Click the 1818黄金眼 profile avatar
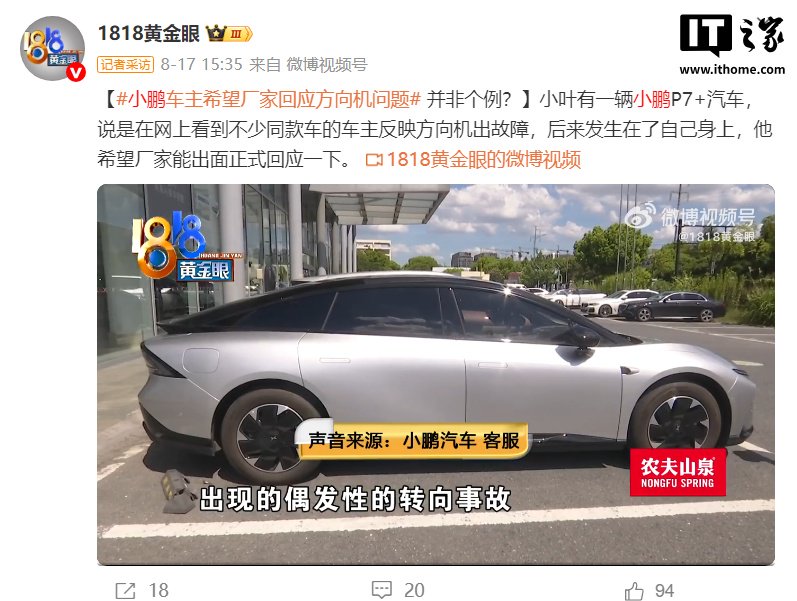797x601 pixels. 52,49
